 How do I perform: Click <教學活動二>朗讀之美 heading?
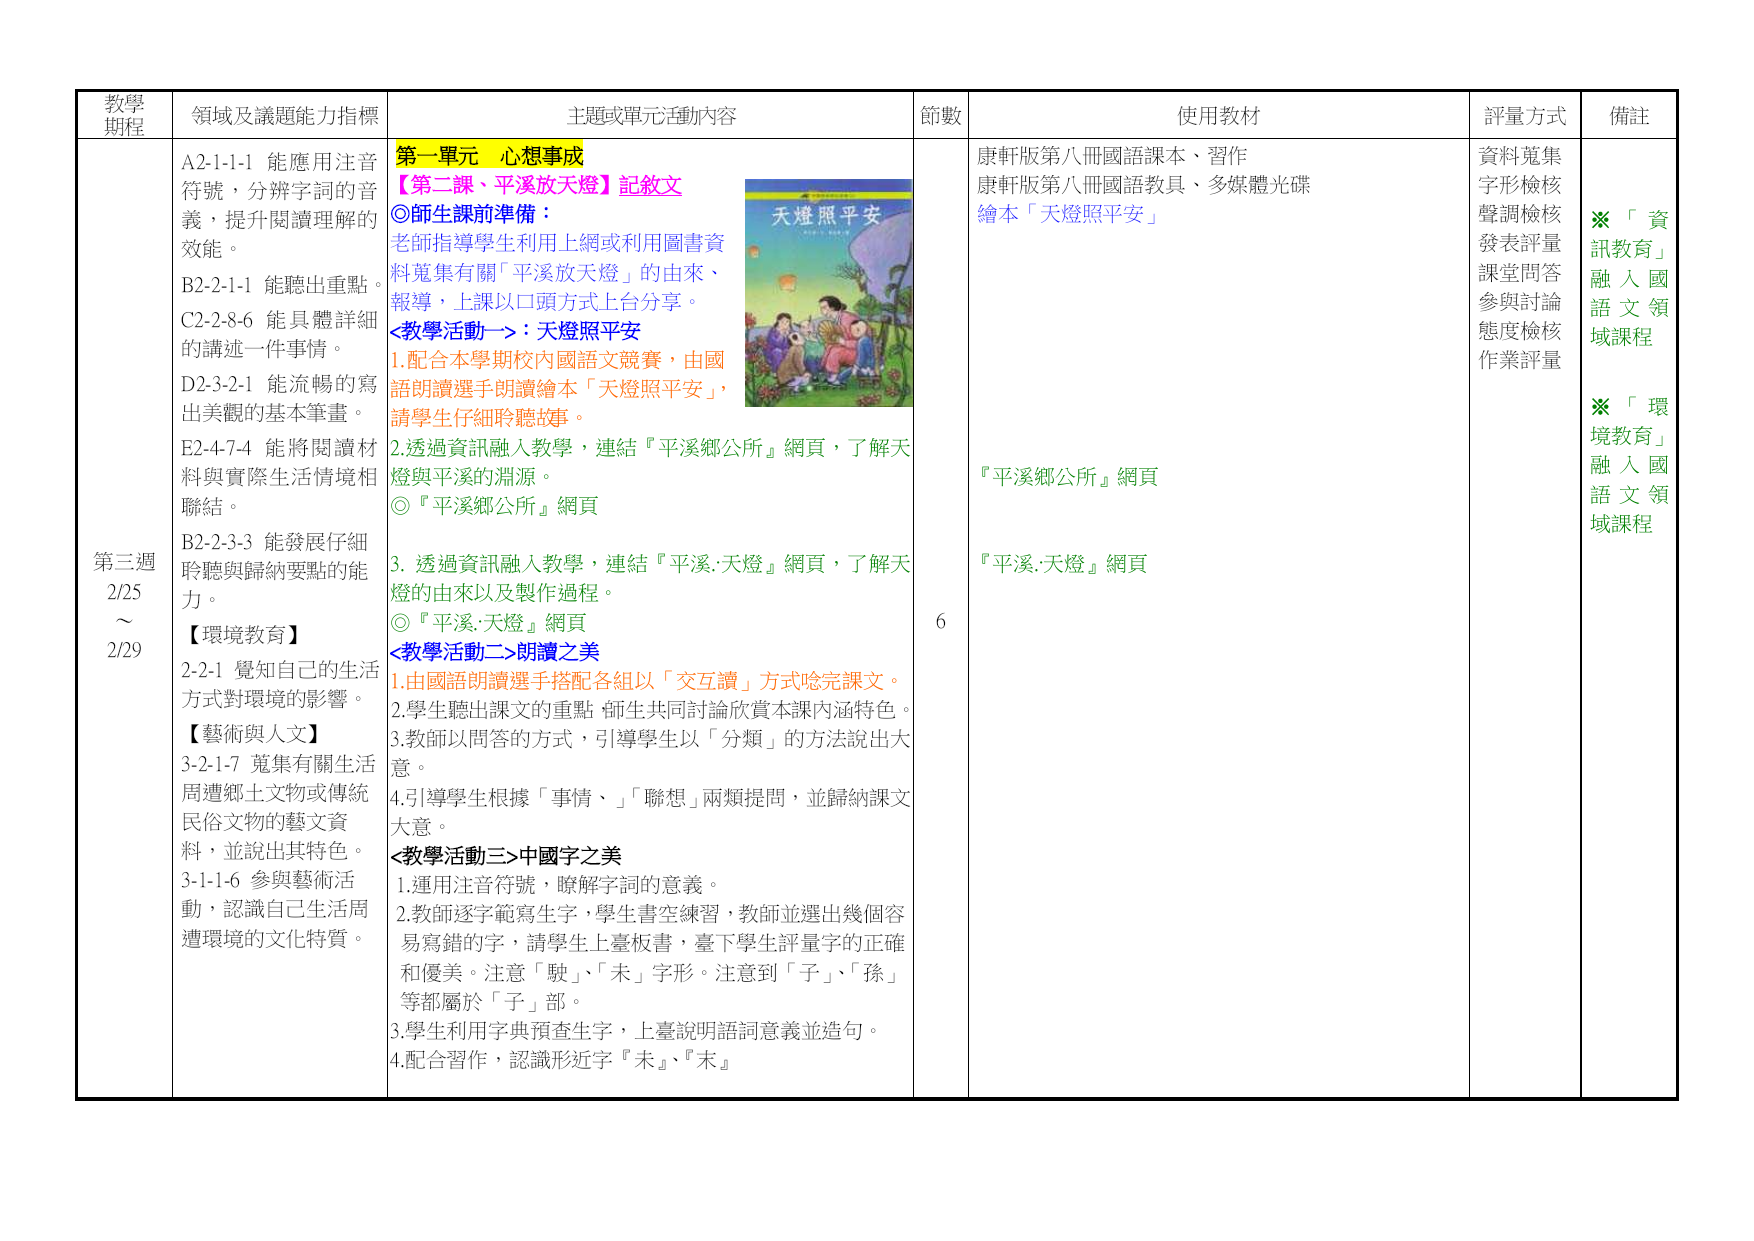click(x=495, y=652)
